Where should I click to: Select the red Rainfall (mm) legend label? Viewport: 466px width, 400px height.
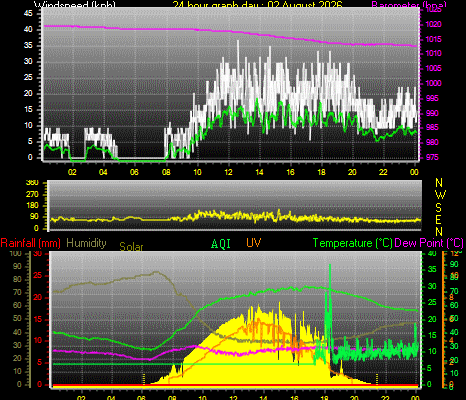30,243
